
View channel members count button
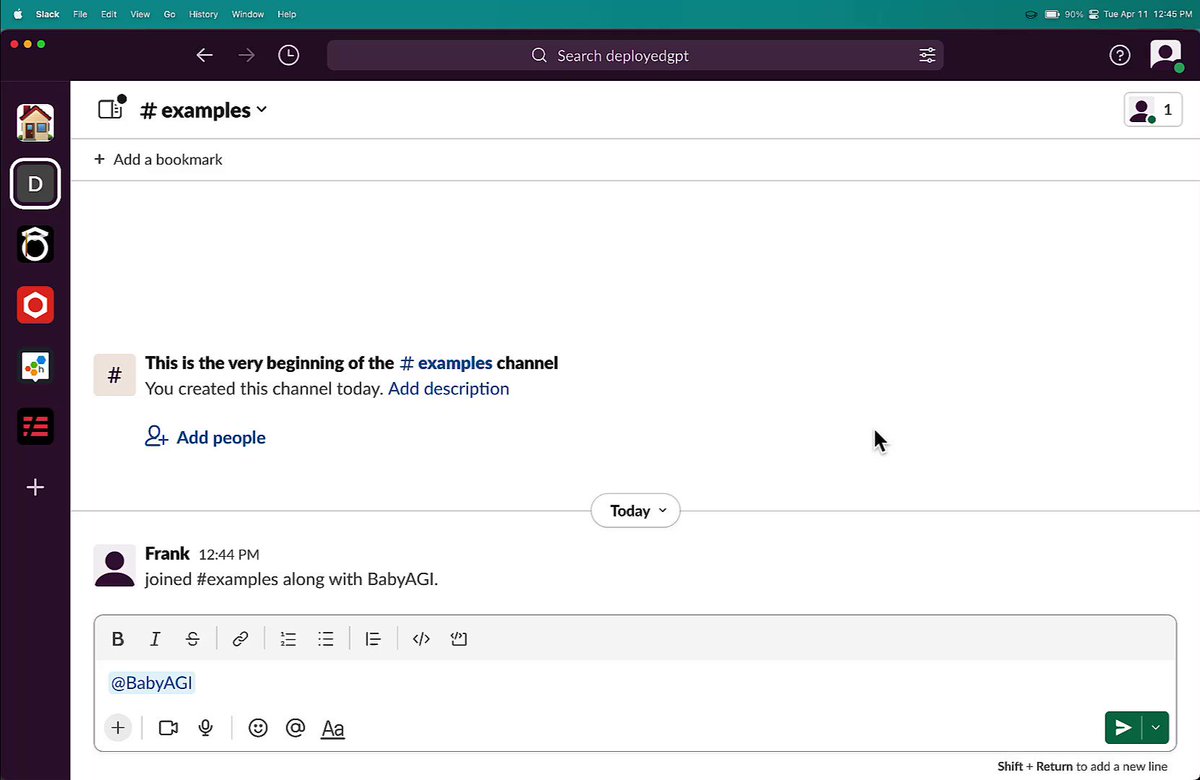[x=1153, y=110]
